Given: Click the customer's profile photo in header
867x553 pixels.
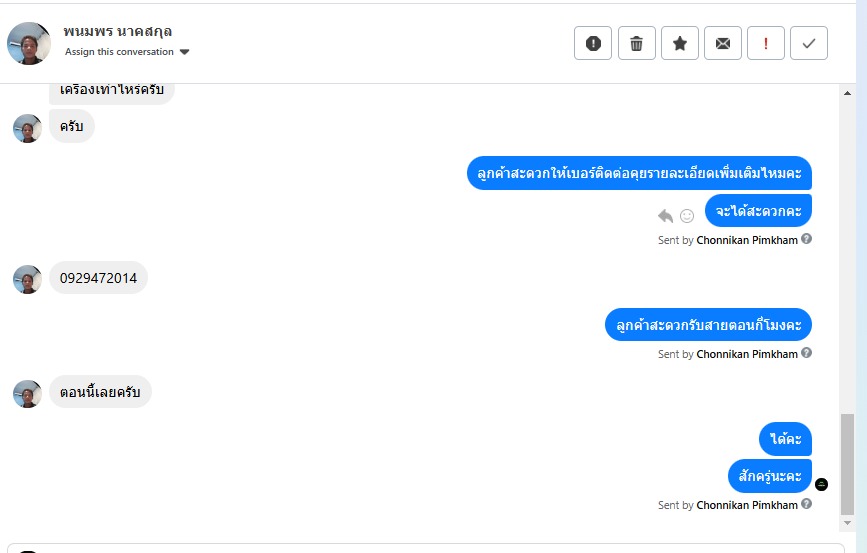Looking at the screenshot, I should pos(29,43).
